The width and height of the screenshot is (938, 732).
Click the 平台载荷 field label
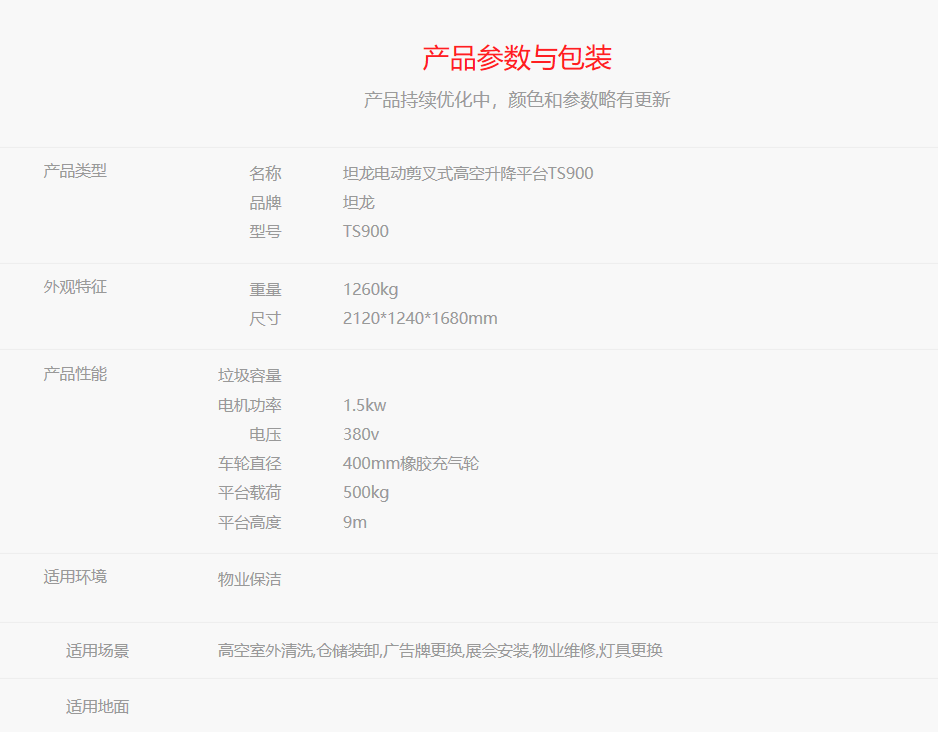249,493
